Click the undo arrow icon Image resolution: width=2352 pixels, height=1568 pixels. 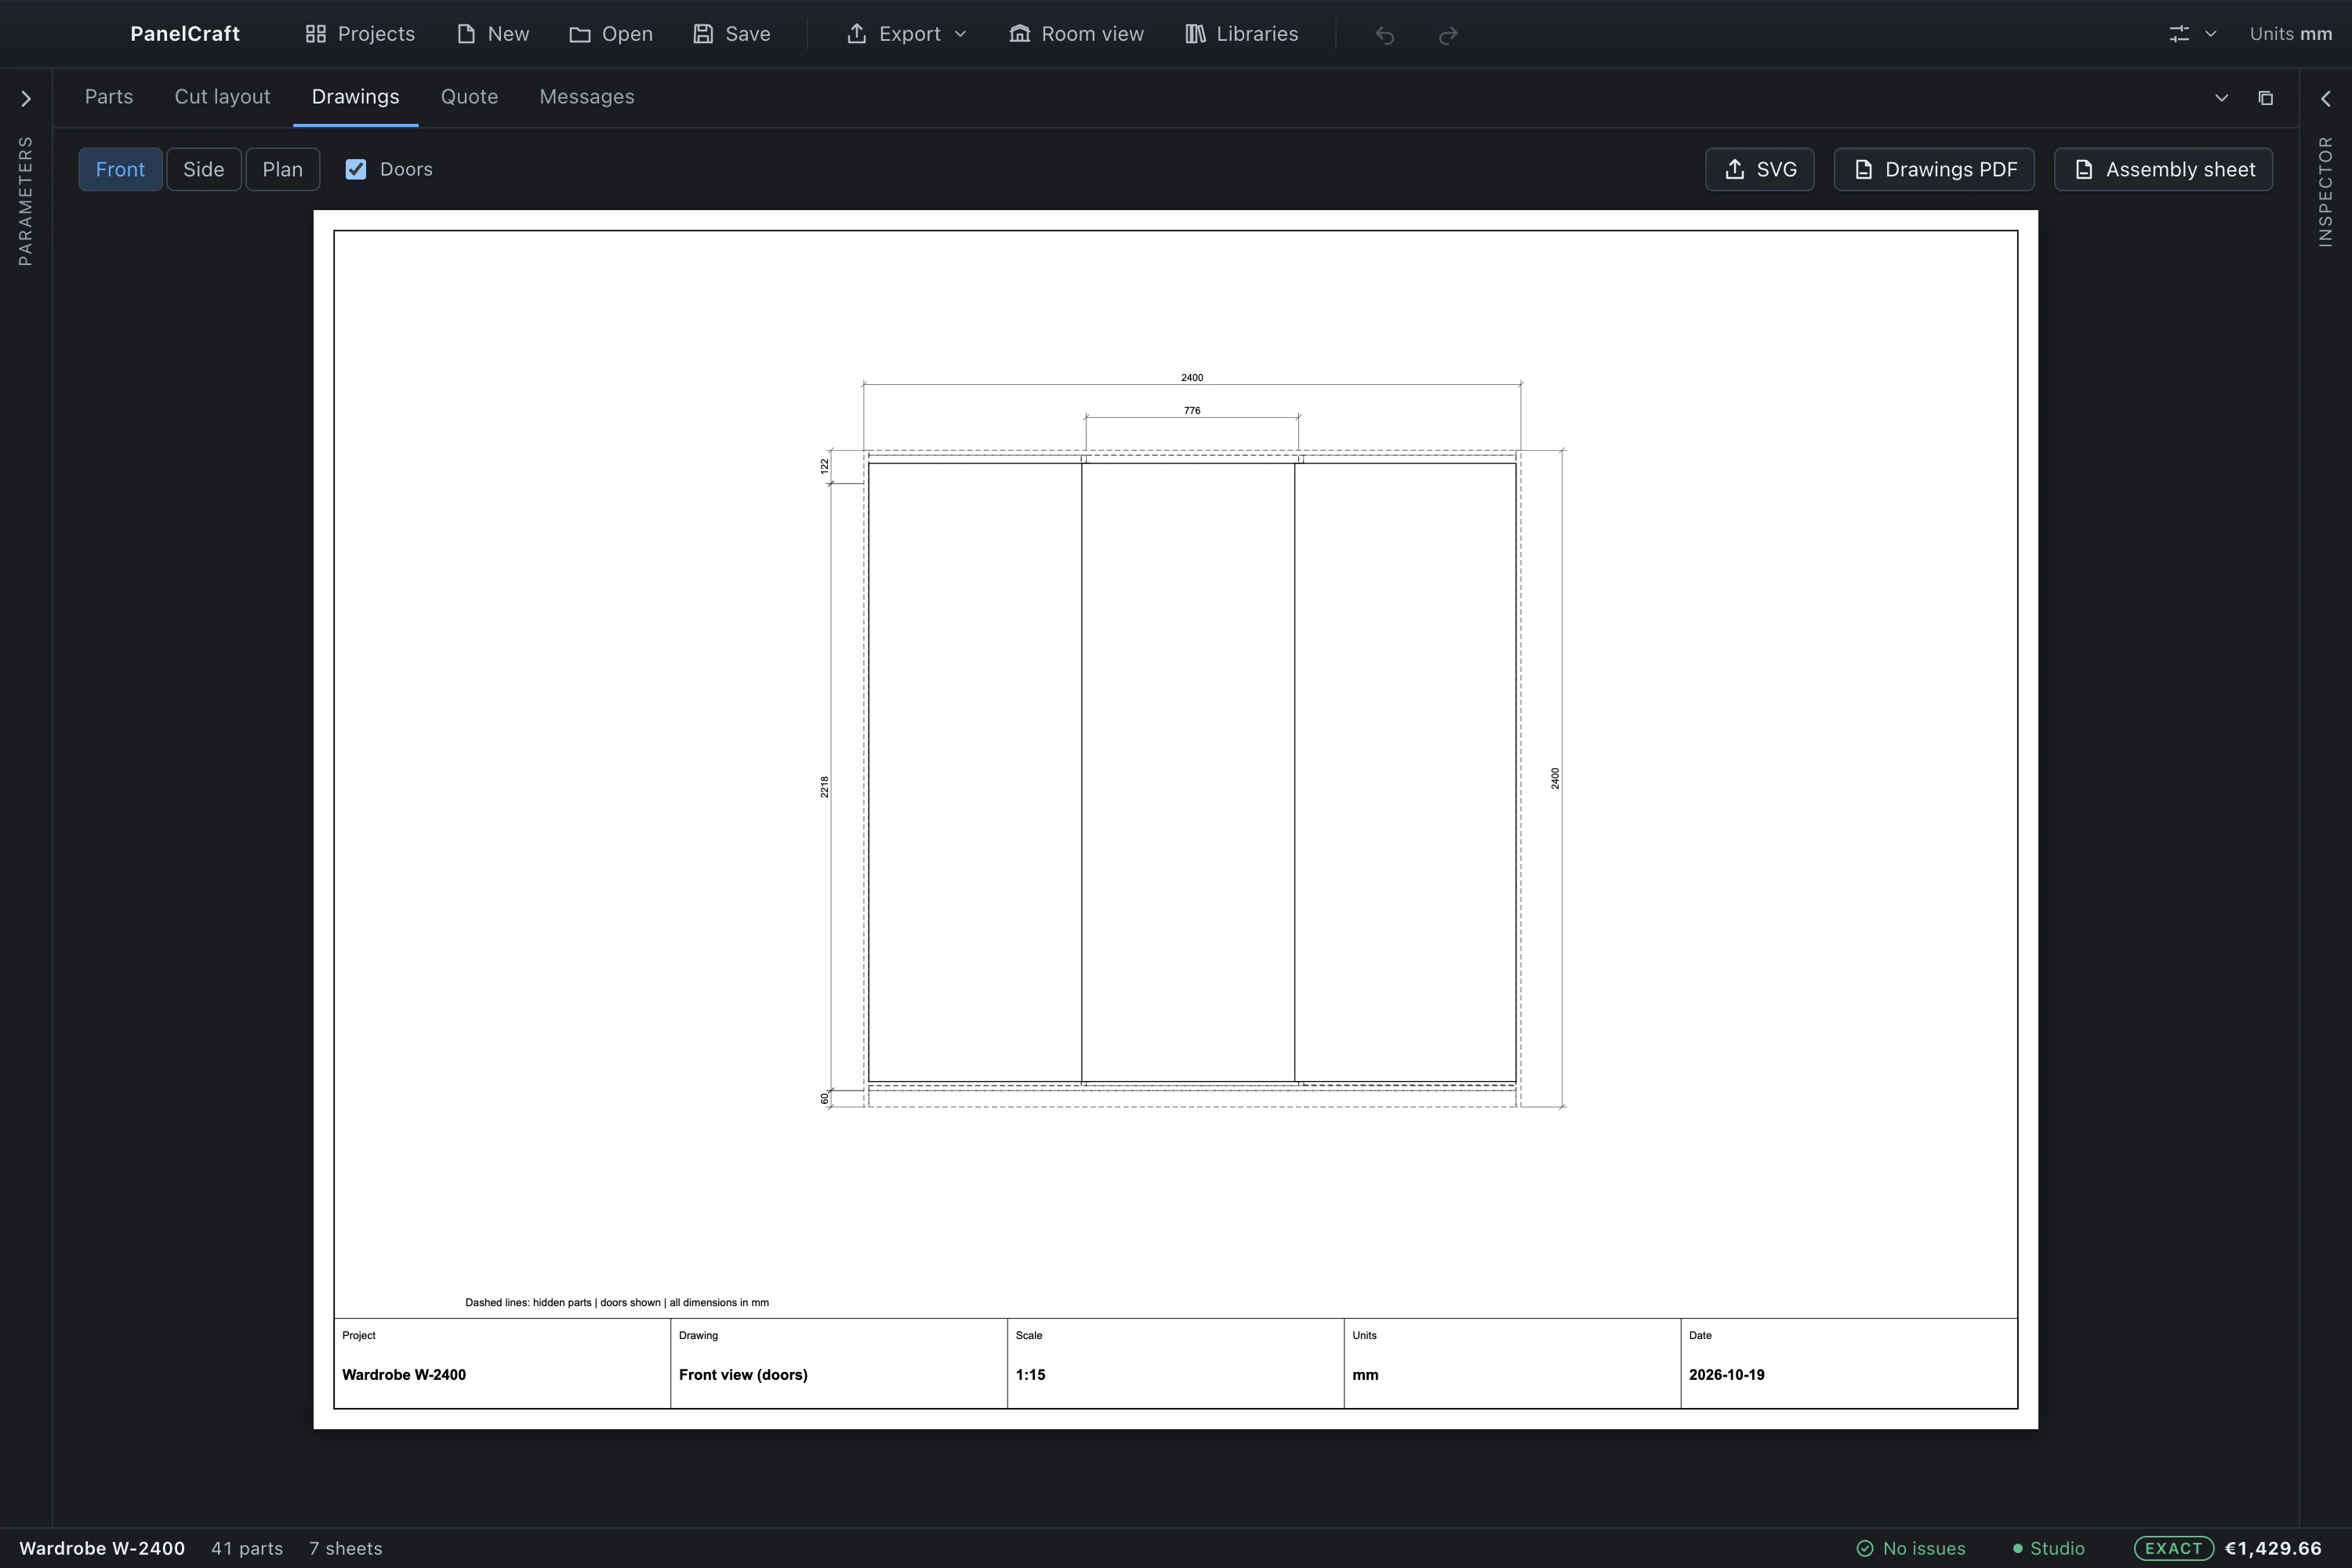click(1385, 36)
